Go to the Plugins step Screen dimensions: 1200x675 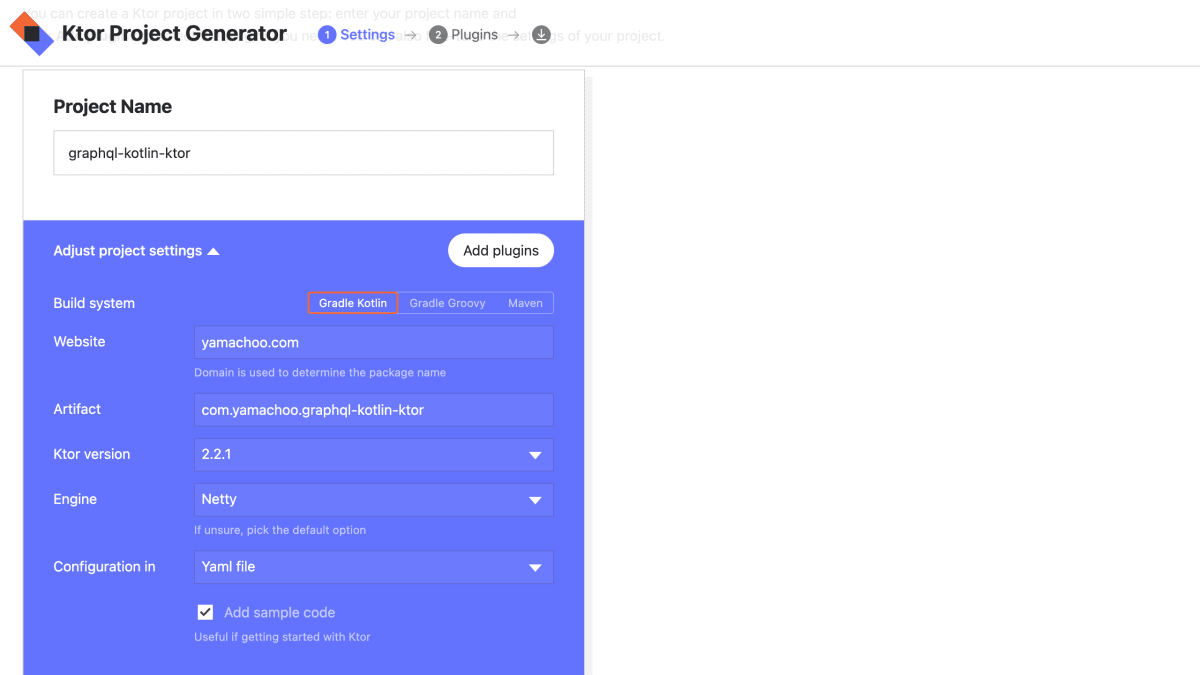[475, 35]
